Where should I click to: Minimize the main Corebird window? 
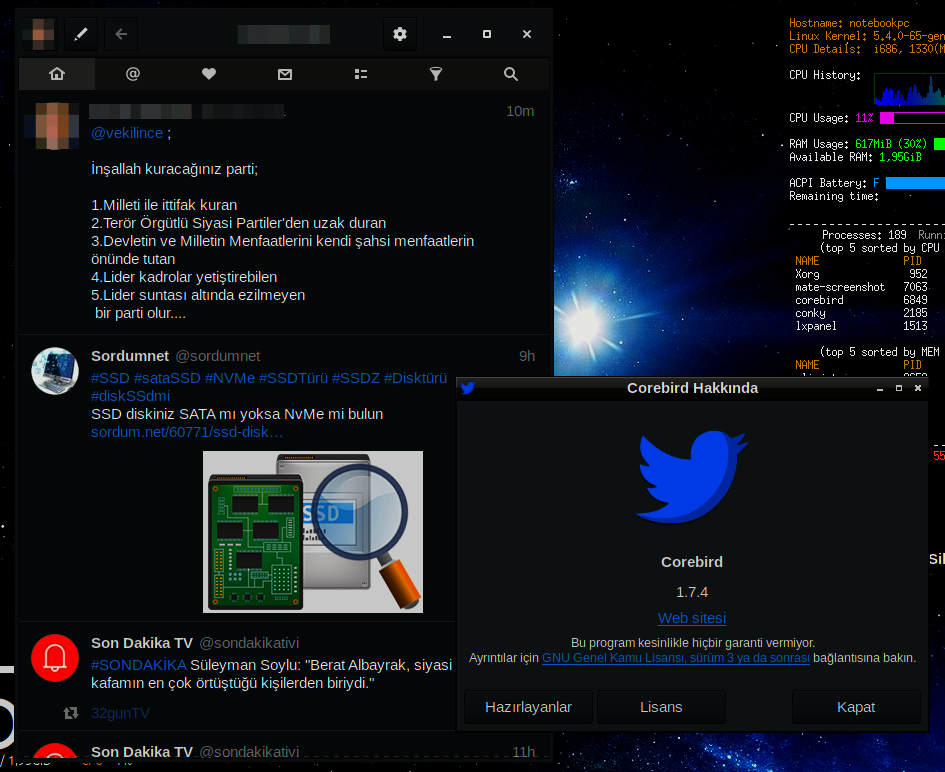coord(447,34)
